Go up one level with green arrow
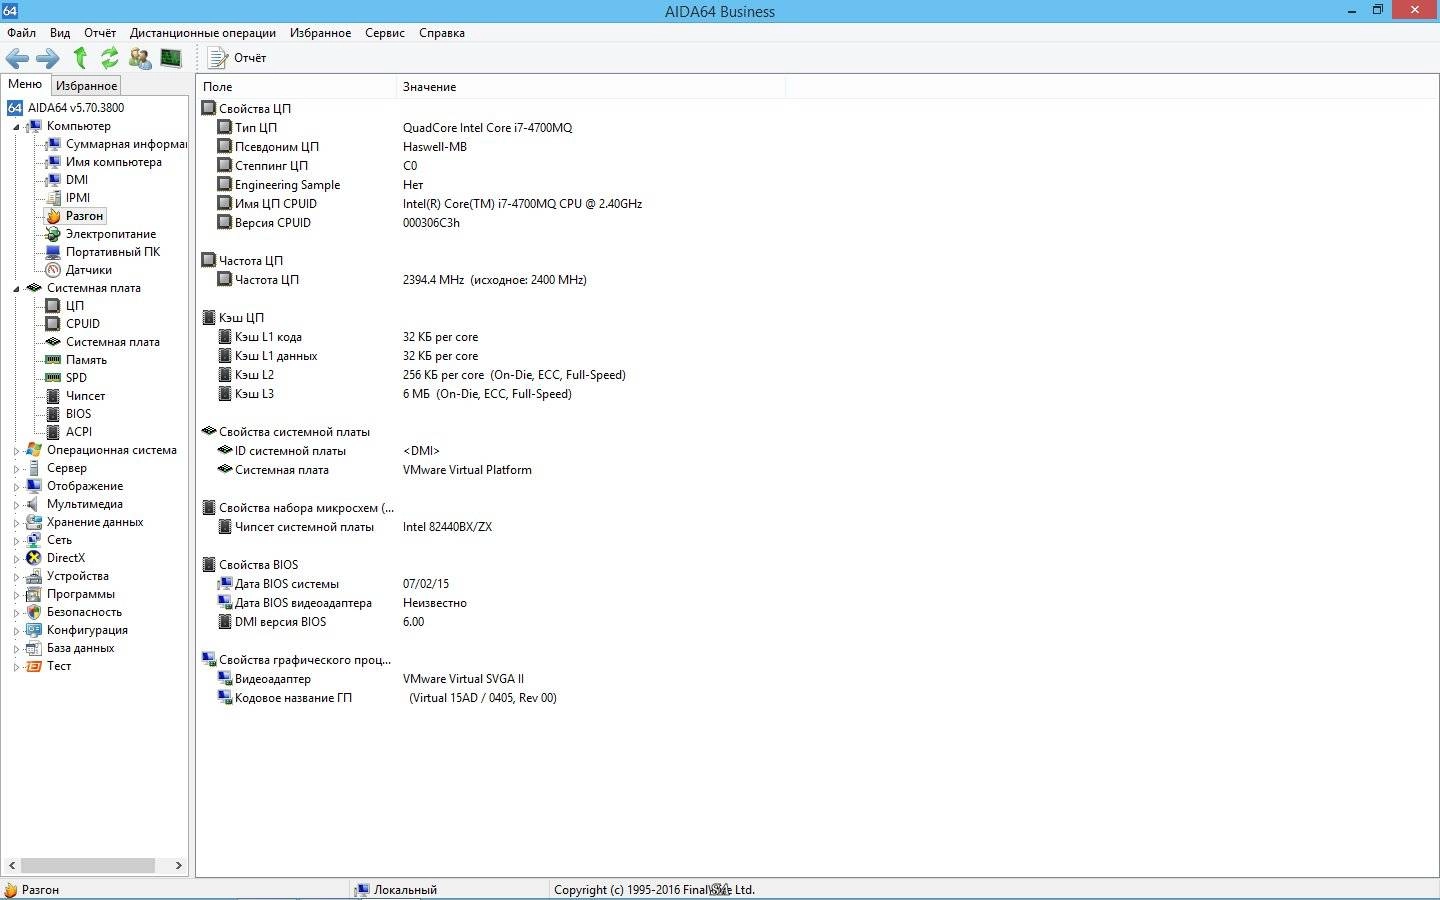 click(x=80, y=58)
